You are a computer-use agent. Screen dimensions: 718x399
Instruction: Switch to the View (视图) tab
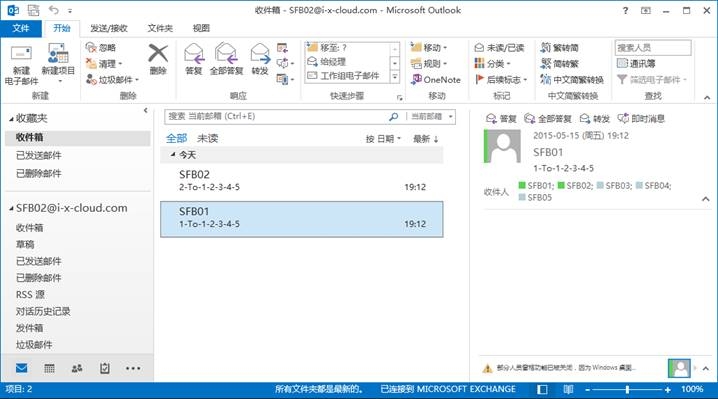point(201,28)
